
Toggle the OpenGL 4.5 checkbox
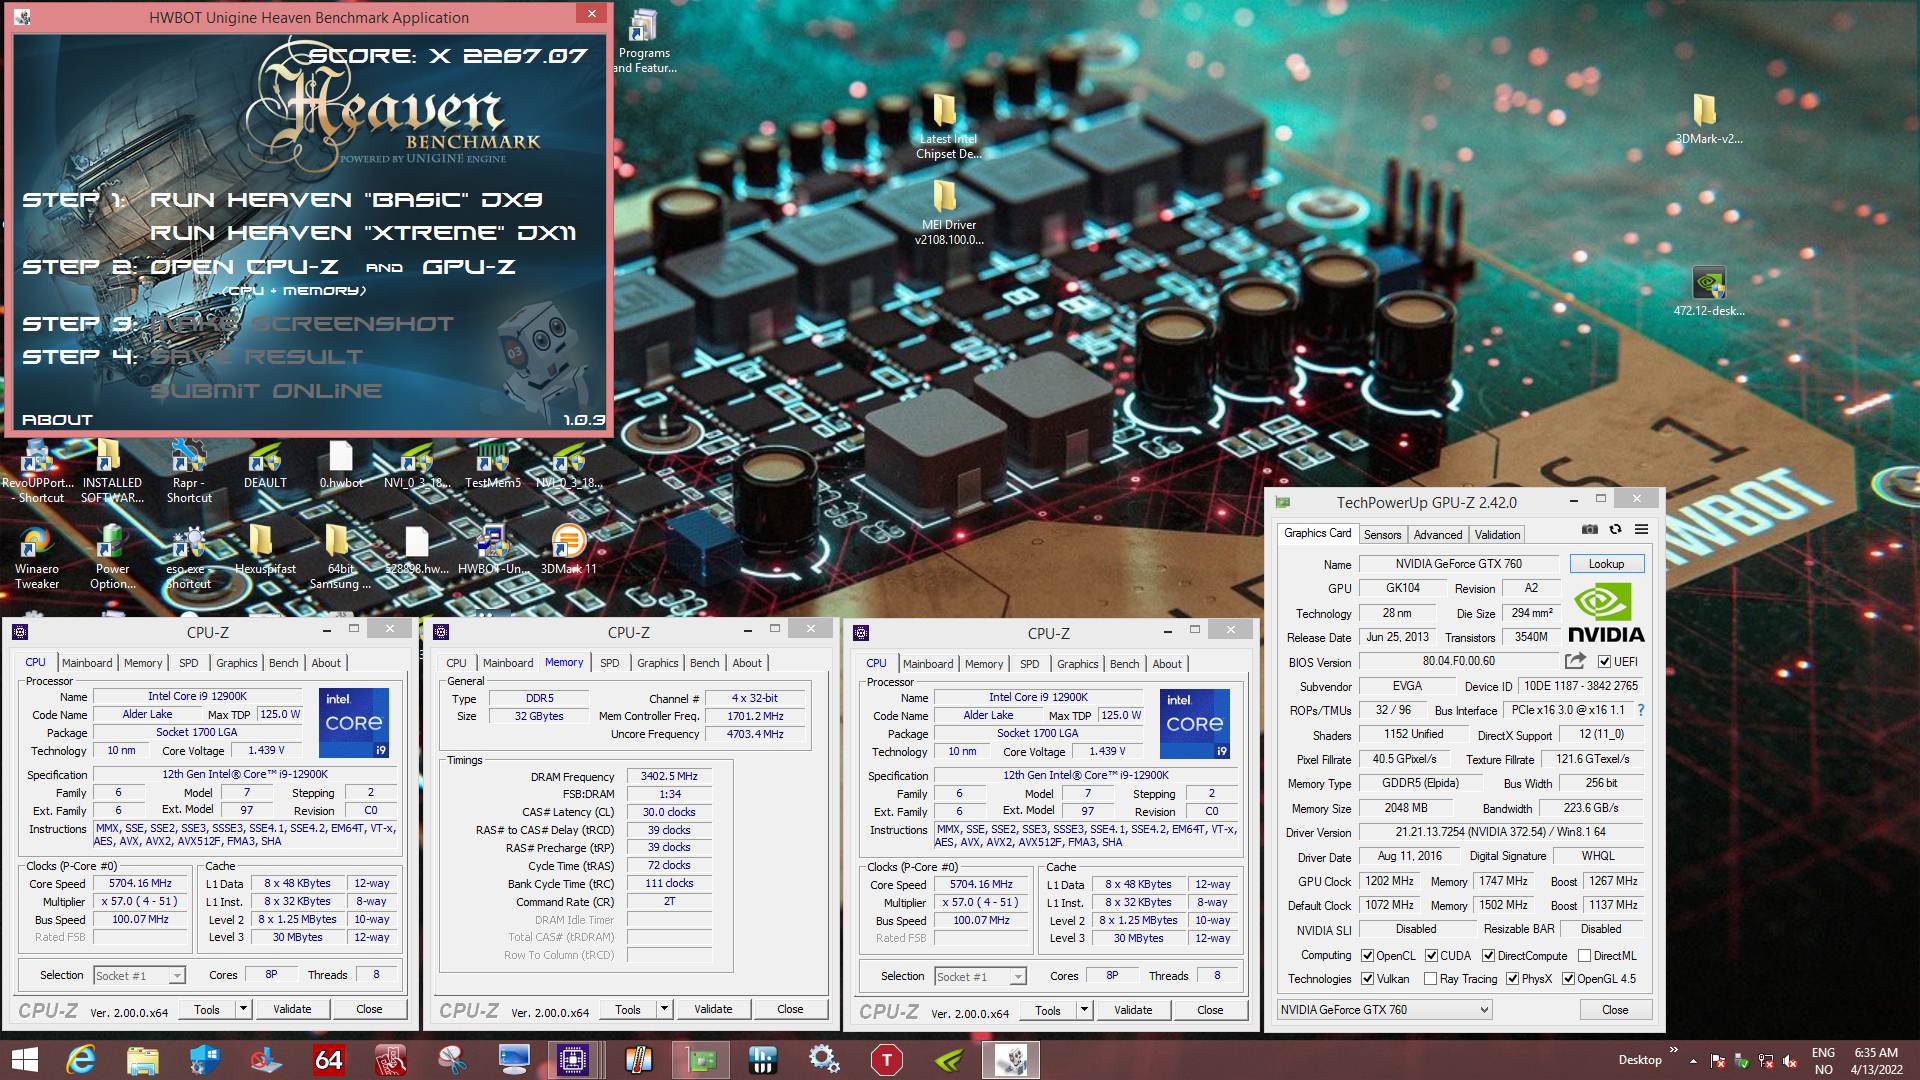(x=1568, y=979)
